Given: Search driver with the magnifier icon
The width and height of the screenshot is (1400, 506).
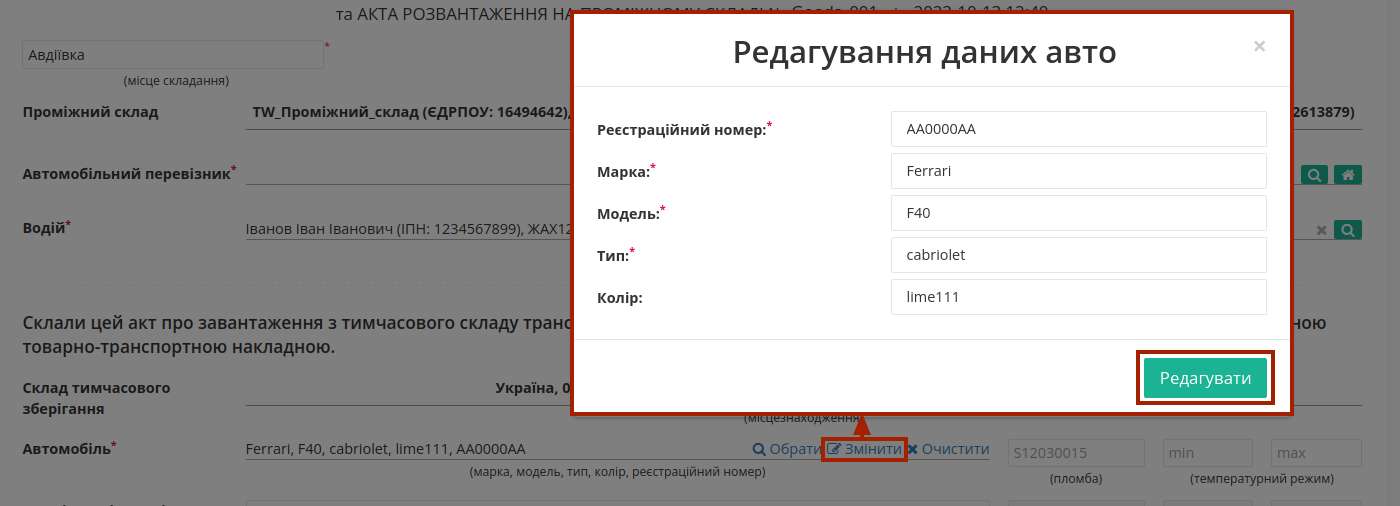Looking at the screenshot, I should click(x=1348, y=230).
